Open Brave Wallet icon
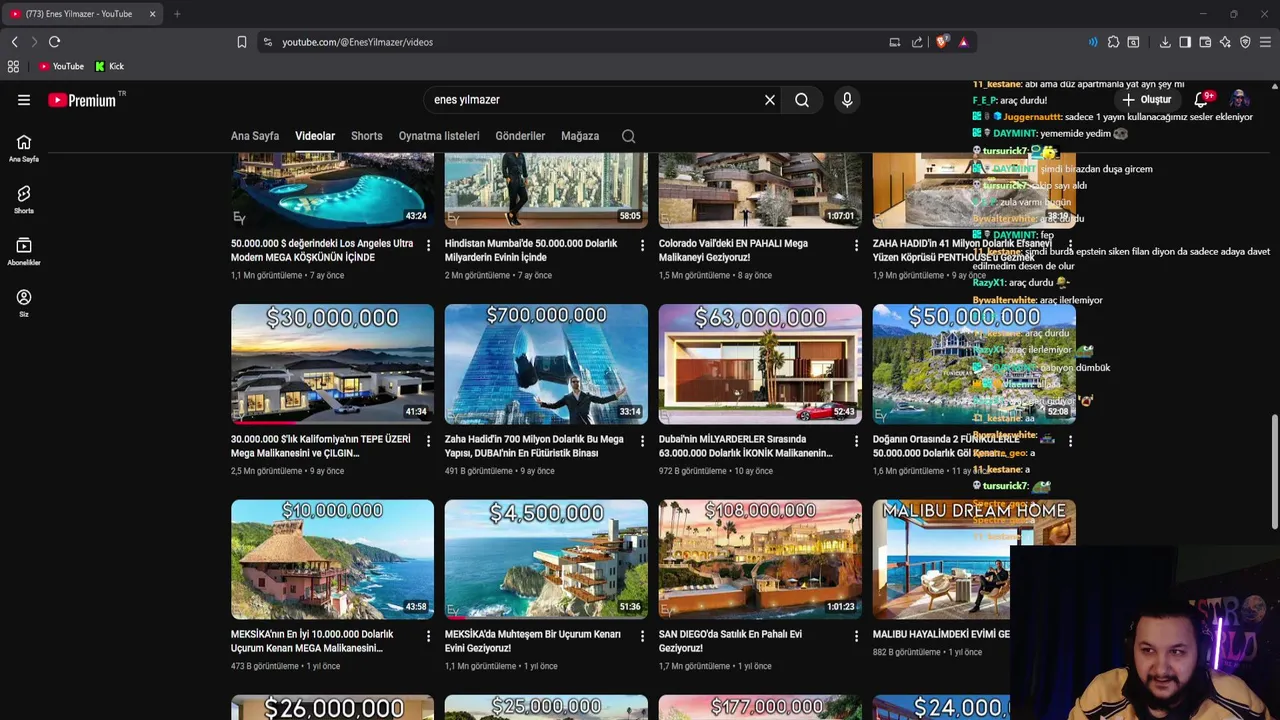The height and width of the screenshot is (720, 1280). (1205, 42)
